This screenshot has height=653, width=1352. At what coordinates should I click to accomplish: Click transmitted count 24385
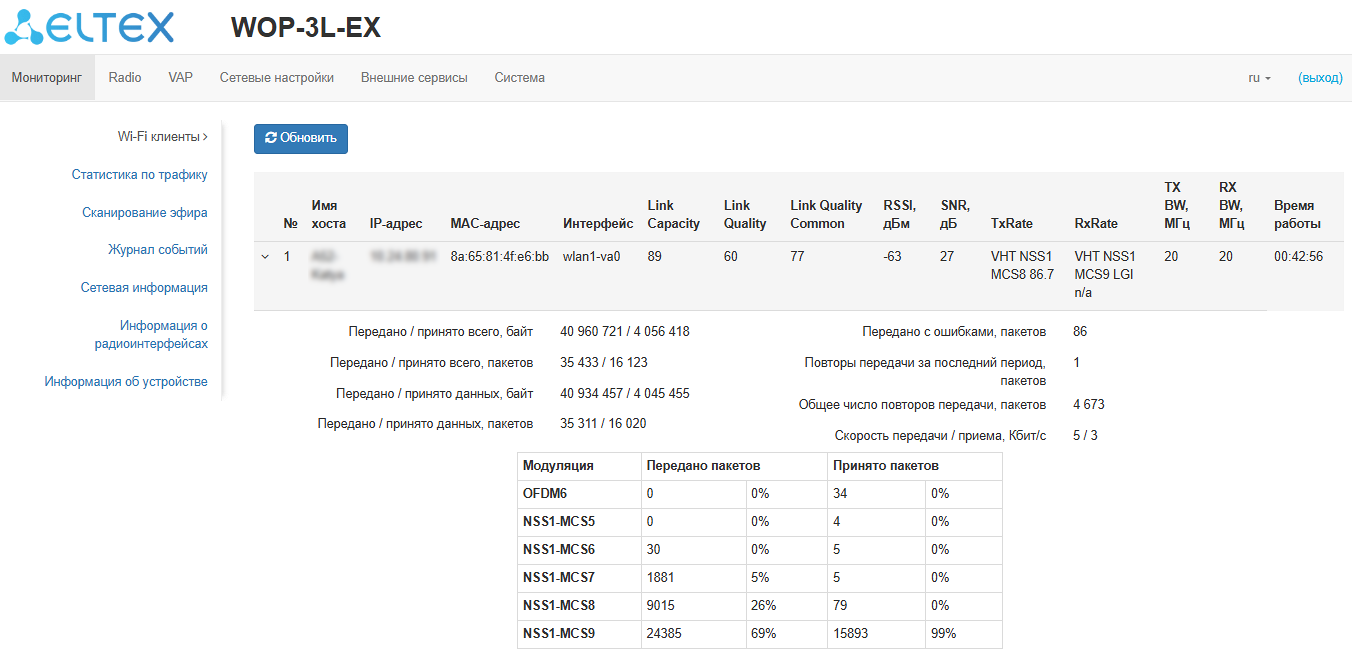(664, 634)
